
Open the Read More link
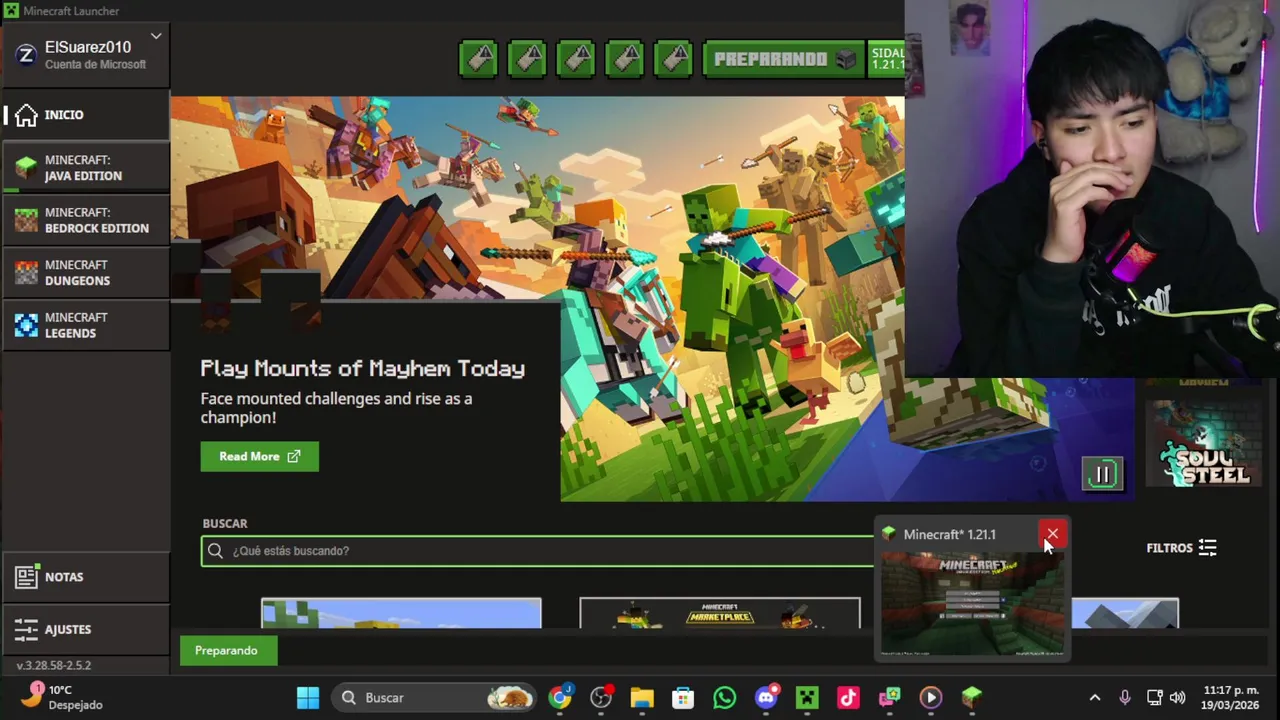[x=259, y=456]
